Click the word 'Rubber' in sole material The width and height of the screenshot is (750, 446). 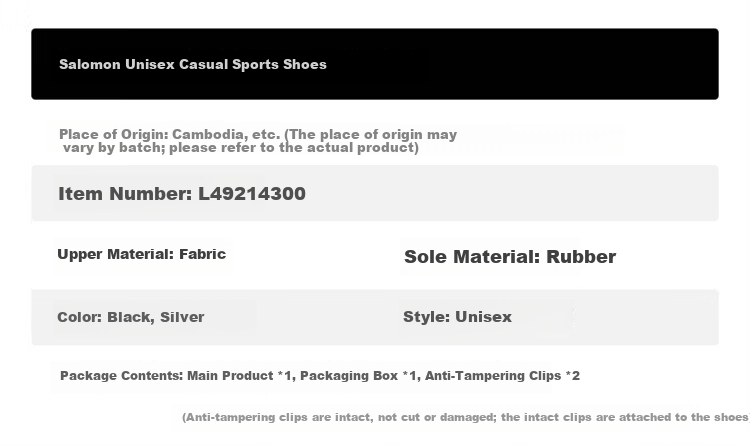coord(581,257)
